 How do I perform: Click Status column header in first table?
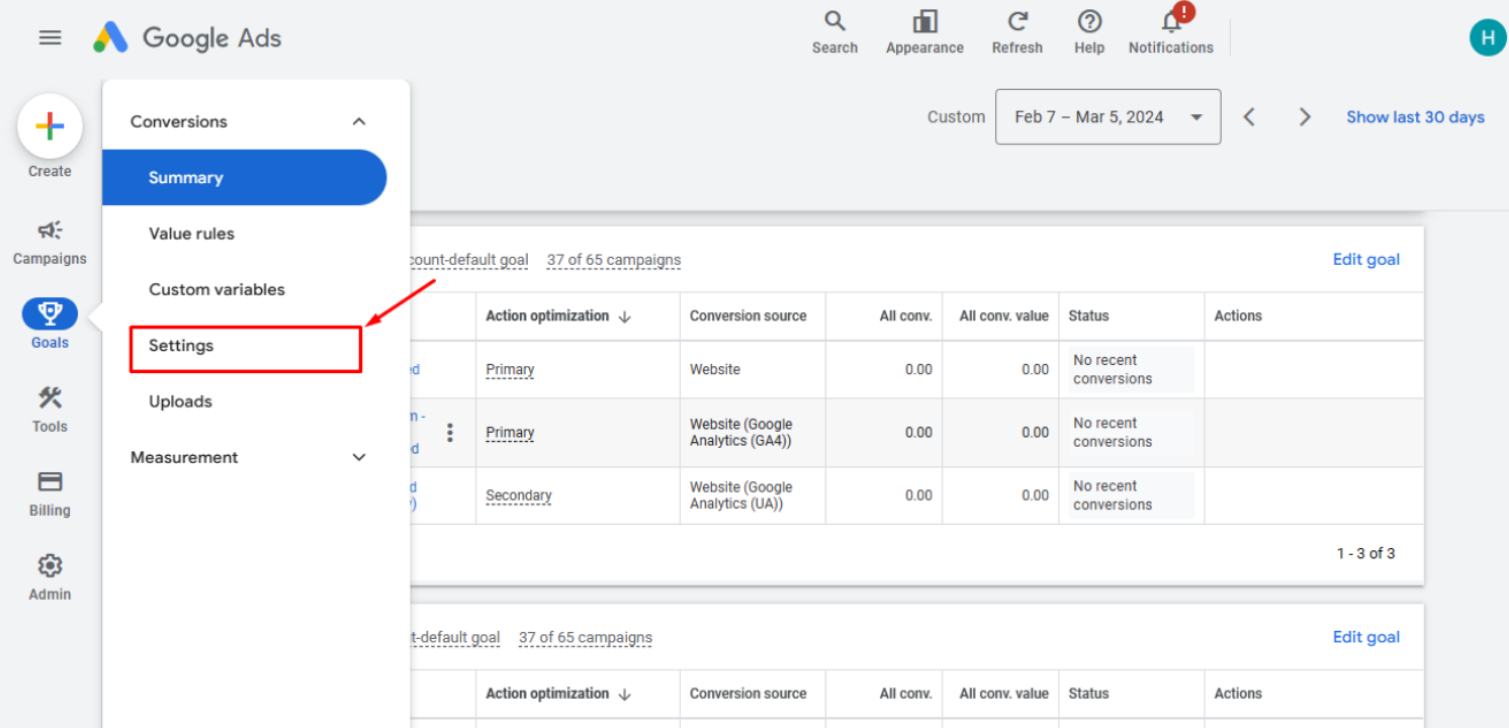tap(1089, 316)
